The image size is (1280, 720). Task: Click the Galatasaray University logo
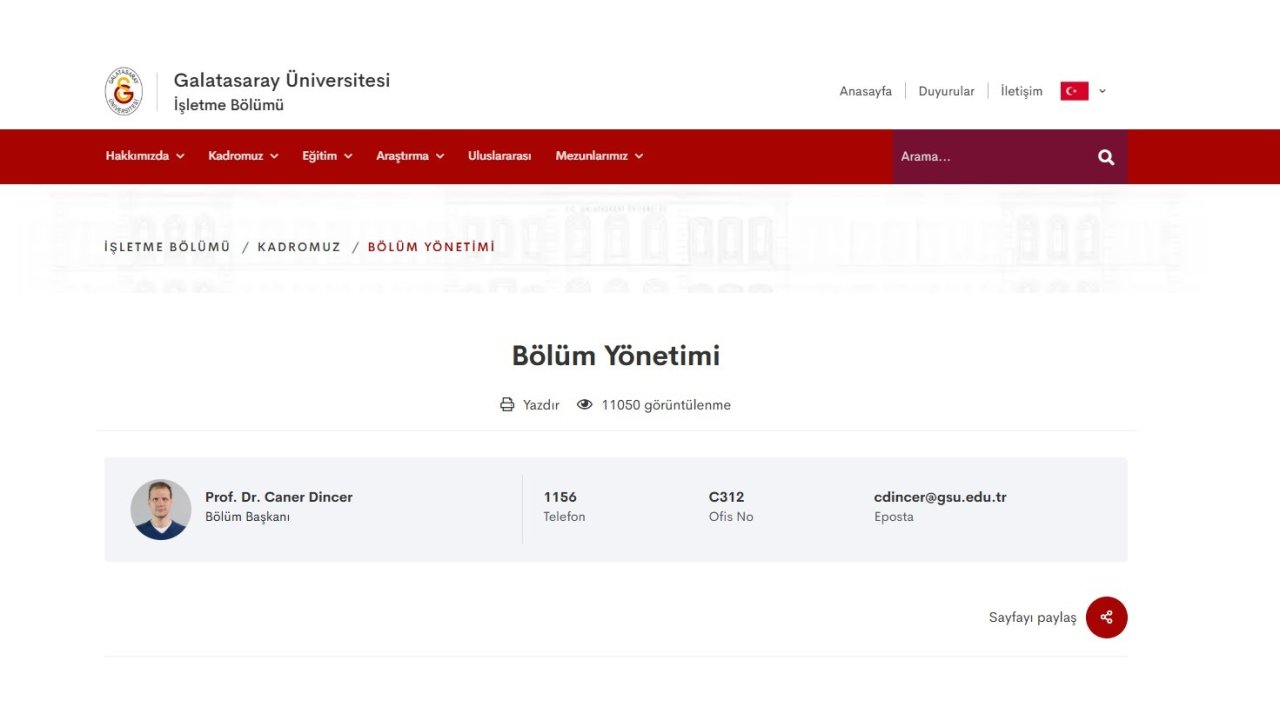coord(124,92)
